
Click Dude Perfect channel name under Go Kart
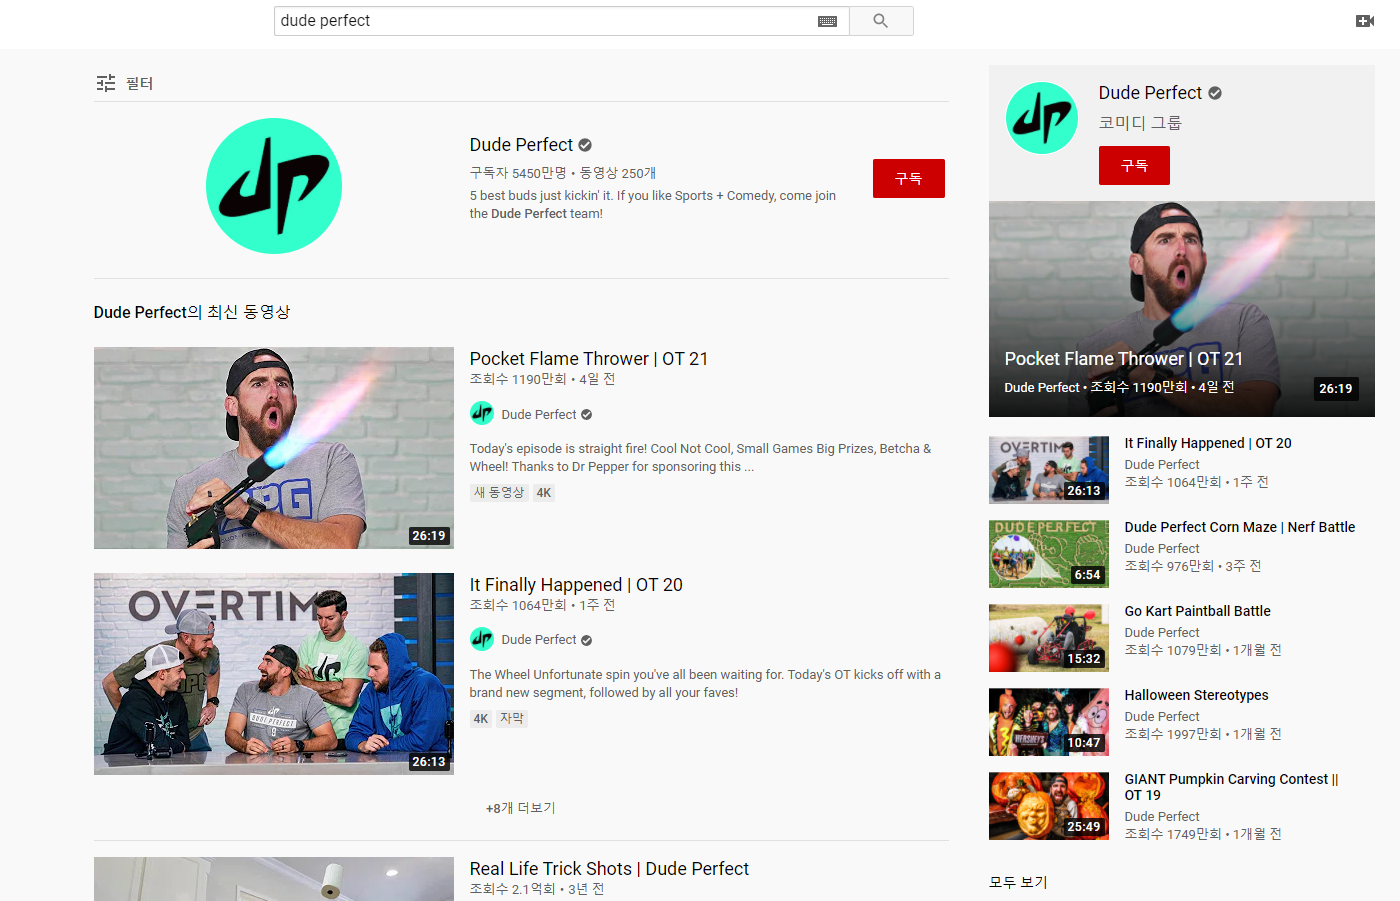point(1162,633)
